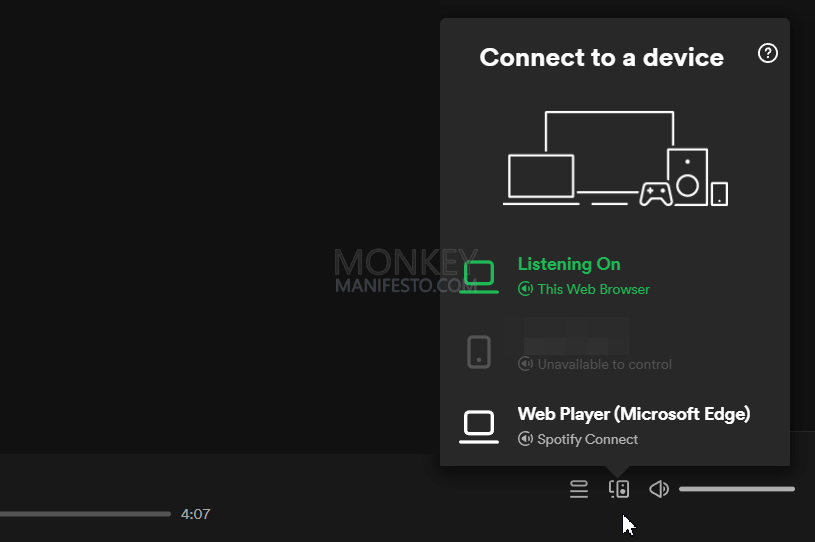Toggle the Connect to a device icon
This screenshot has width=815, height=542.
tap(619, 489)
